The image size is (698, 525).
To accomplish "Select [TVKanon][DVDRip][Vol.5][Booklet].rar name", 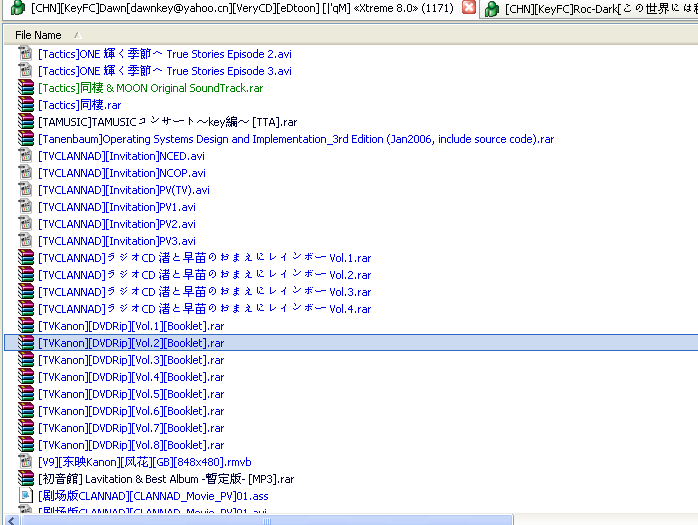I will [131, 394].
